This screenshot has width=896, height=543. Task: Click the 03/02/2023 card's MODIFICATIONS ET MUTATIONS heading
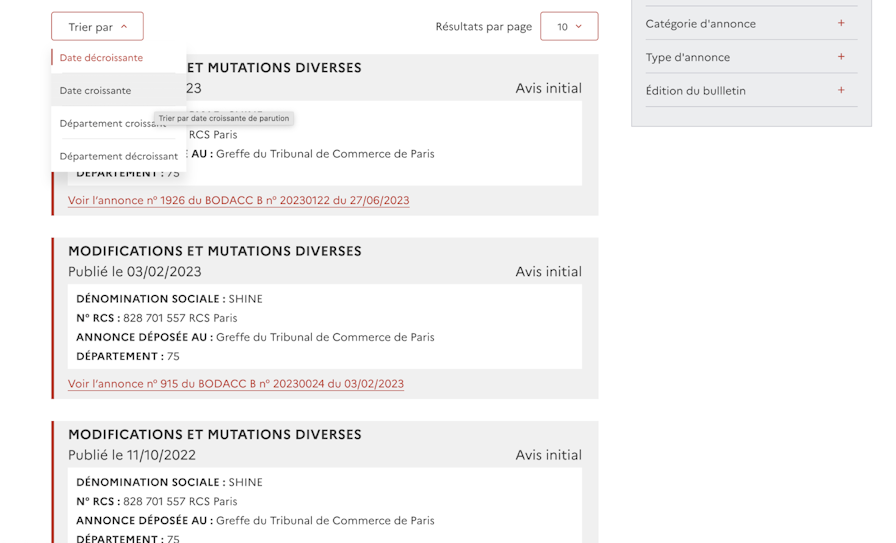[215, 251]
